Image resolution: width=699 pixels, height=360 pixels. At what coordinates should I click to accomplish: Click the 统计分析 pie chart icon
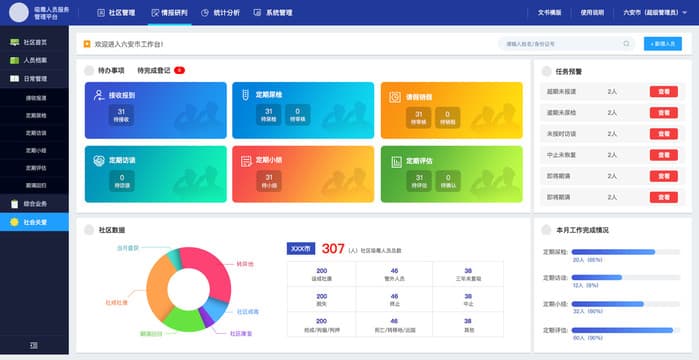[205, 13]
